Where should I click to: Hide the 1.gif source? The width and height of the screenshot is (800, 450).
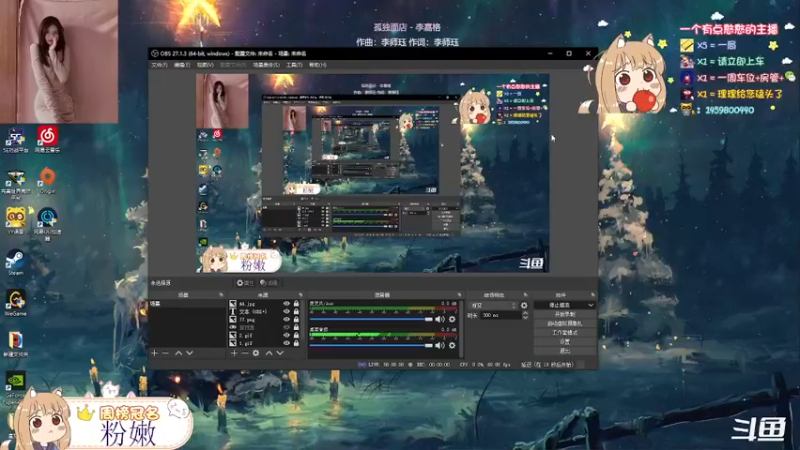(x=286, y=343)
